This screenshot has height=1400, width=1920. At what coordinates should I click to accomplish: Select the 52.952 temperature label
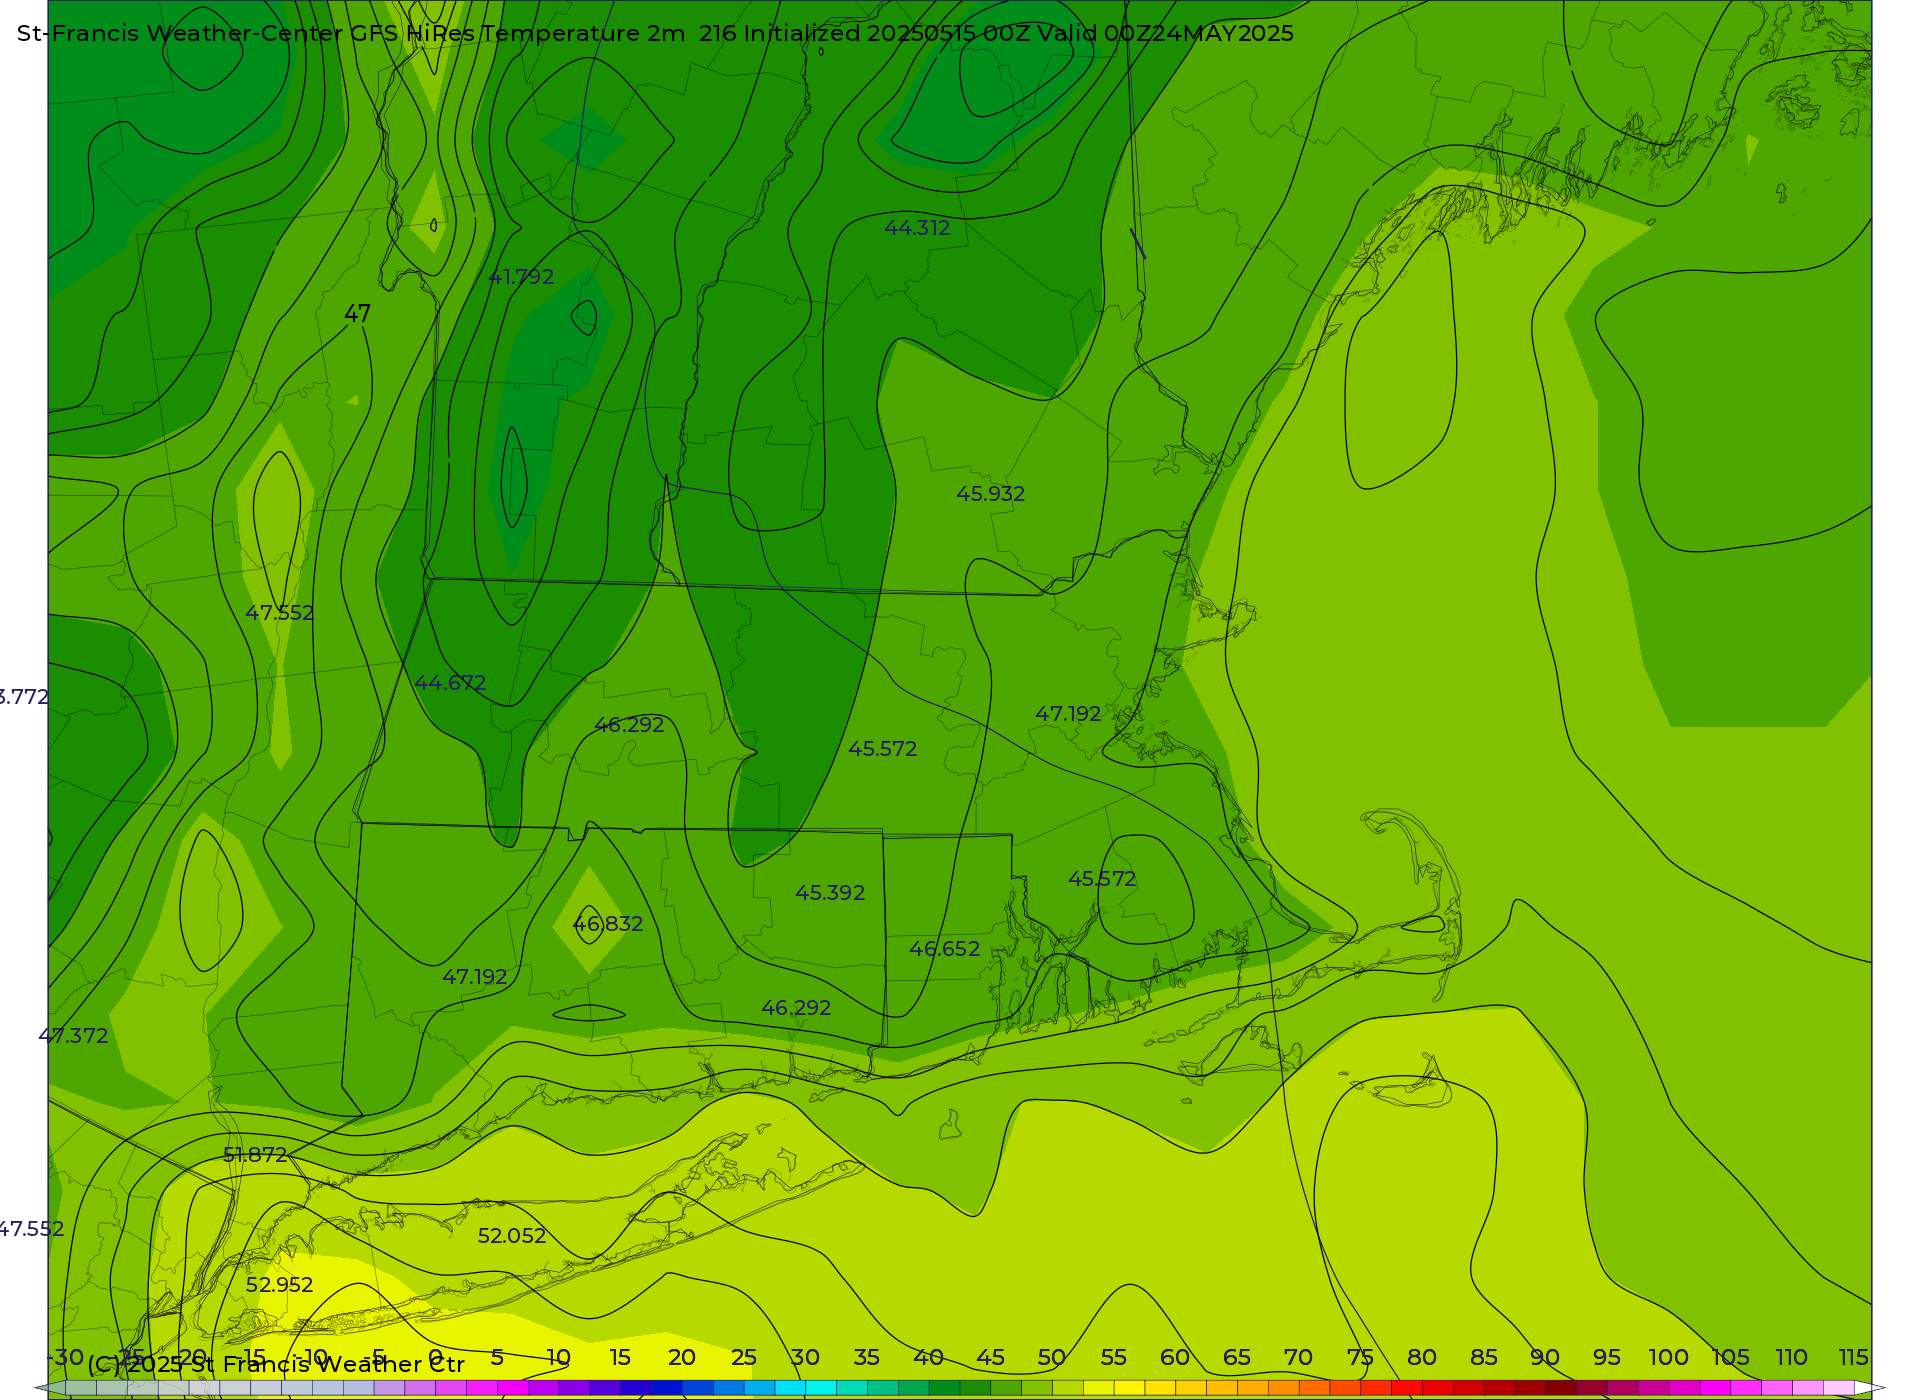pos(279,1285)
